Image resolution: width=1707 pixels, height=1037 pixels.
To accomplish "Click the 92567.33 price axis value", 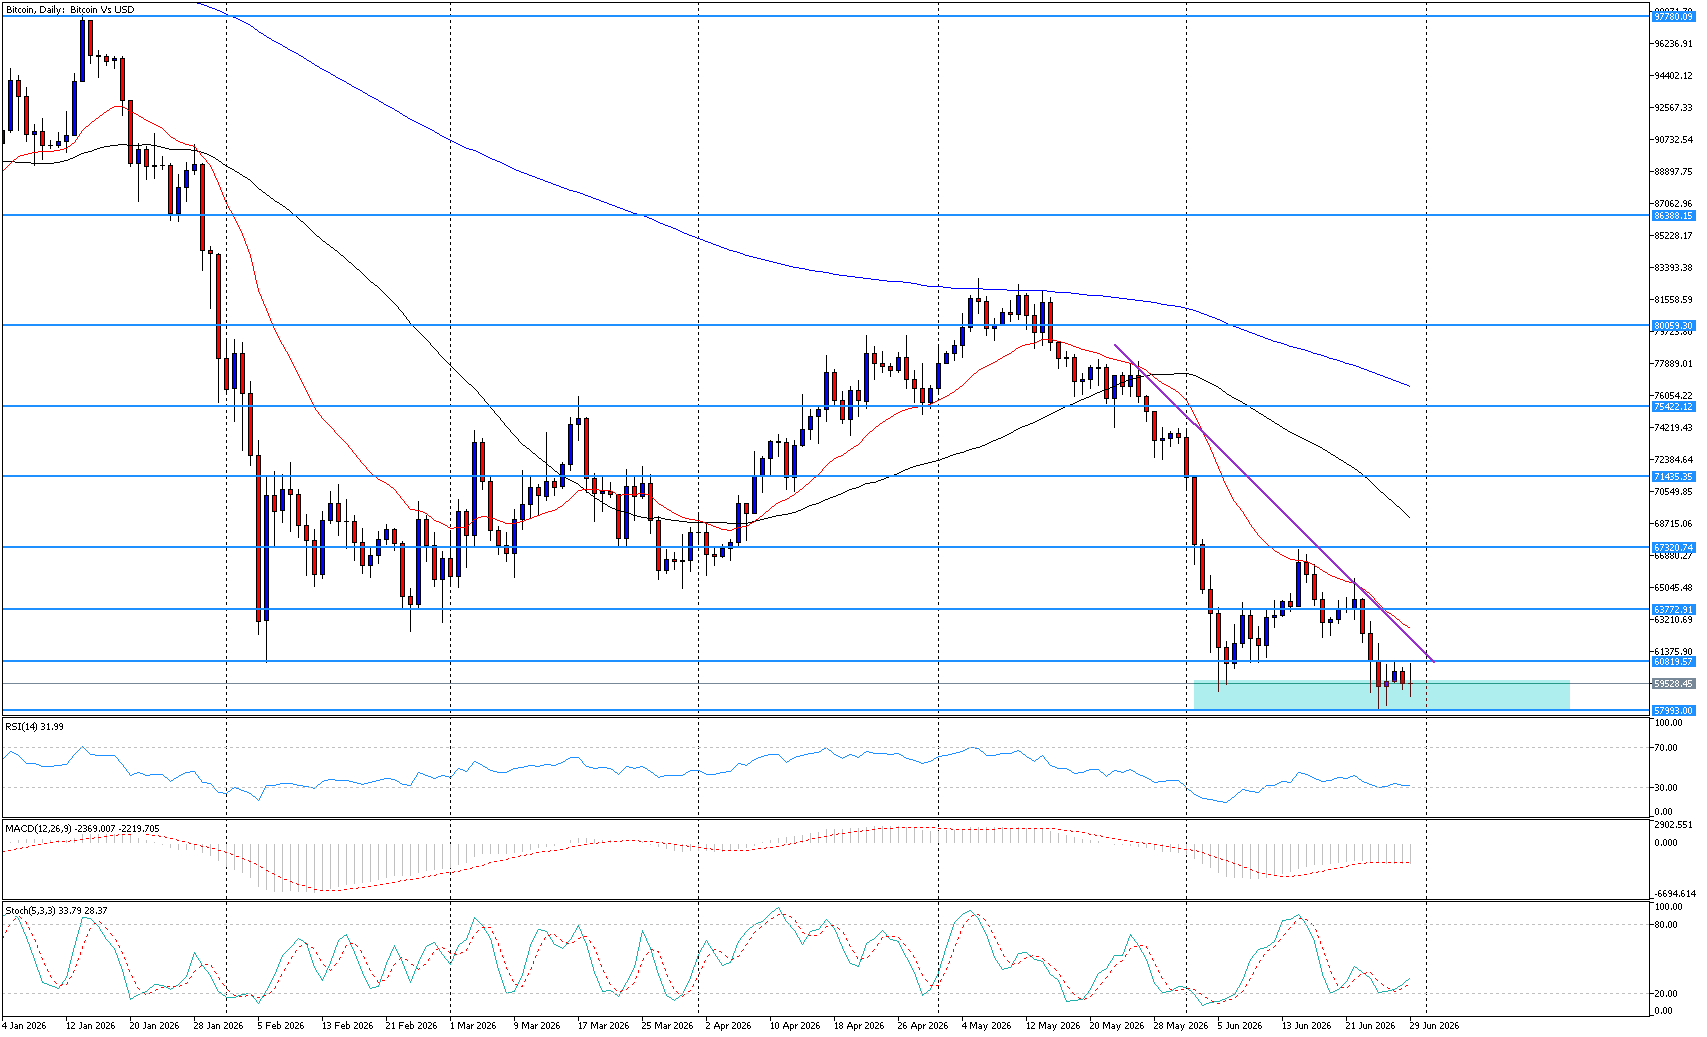I will [x=1673, y=108].
